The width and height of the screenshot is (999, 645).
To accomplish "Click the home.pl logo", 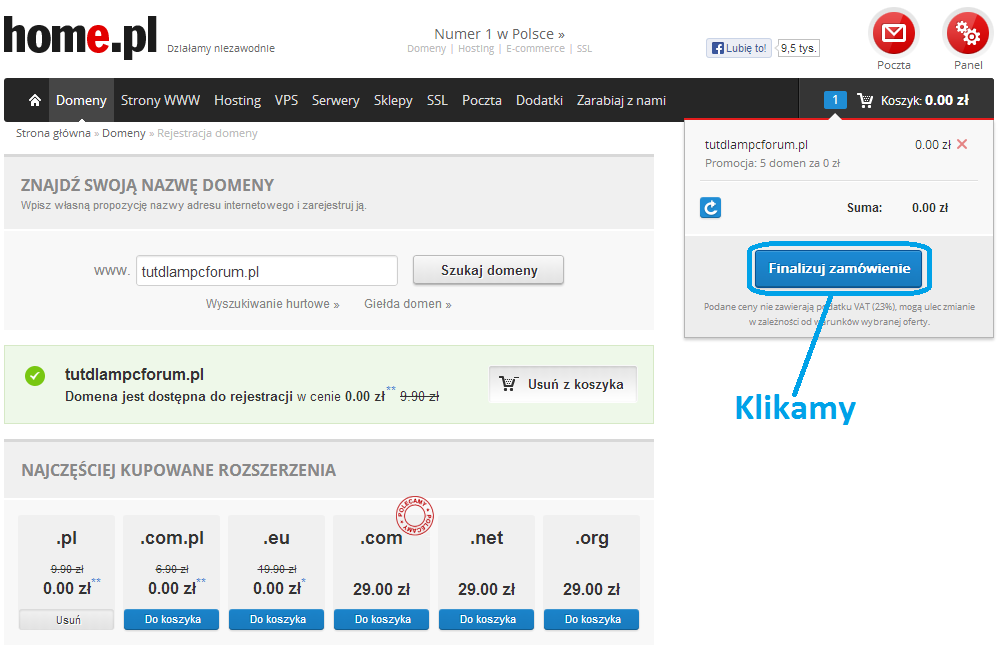I will point(80,36).
